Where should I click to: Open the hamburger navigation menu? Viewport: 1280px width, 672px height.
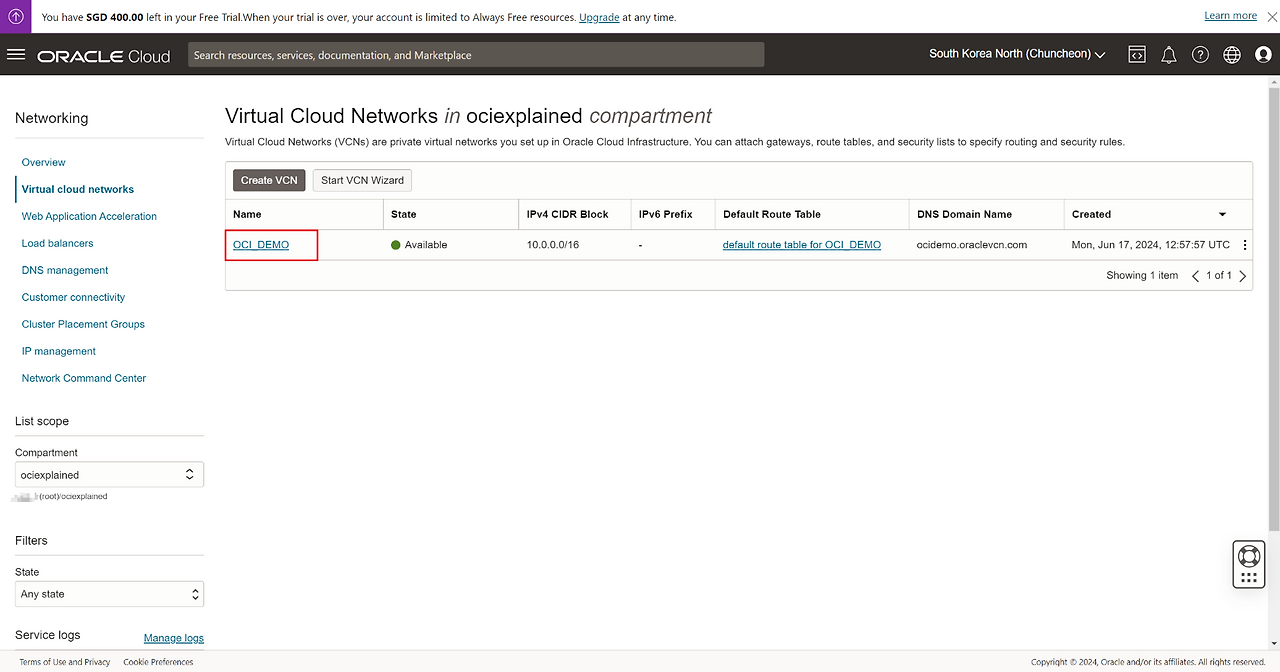pos(16,54)
